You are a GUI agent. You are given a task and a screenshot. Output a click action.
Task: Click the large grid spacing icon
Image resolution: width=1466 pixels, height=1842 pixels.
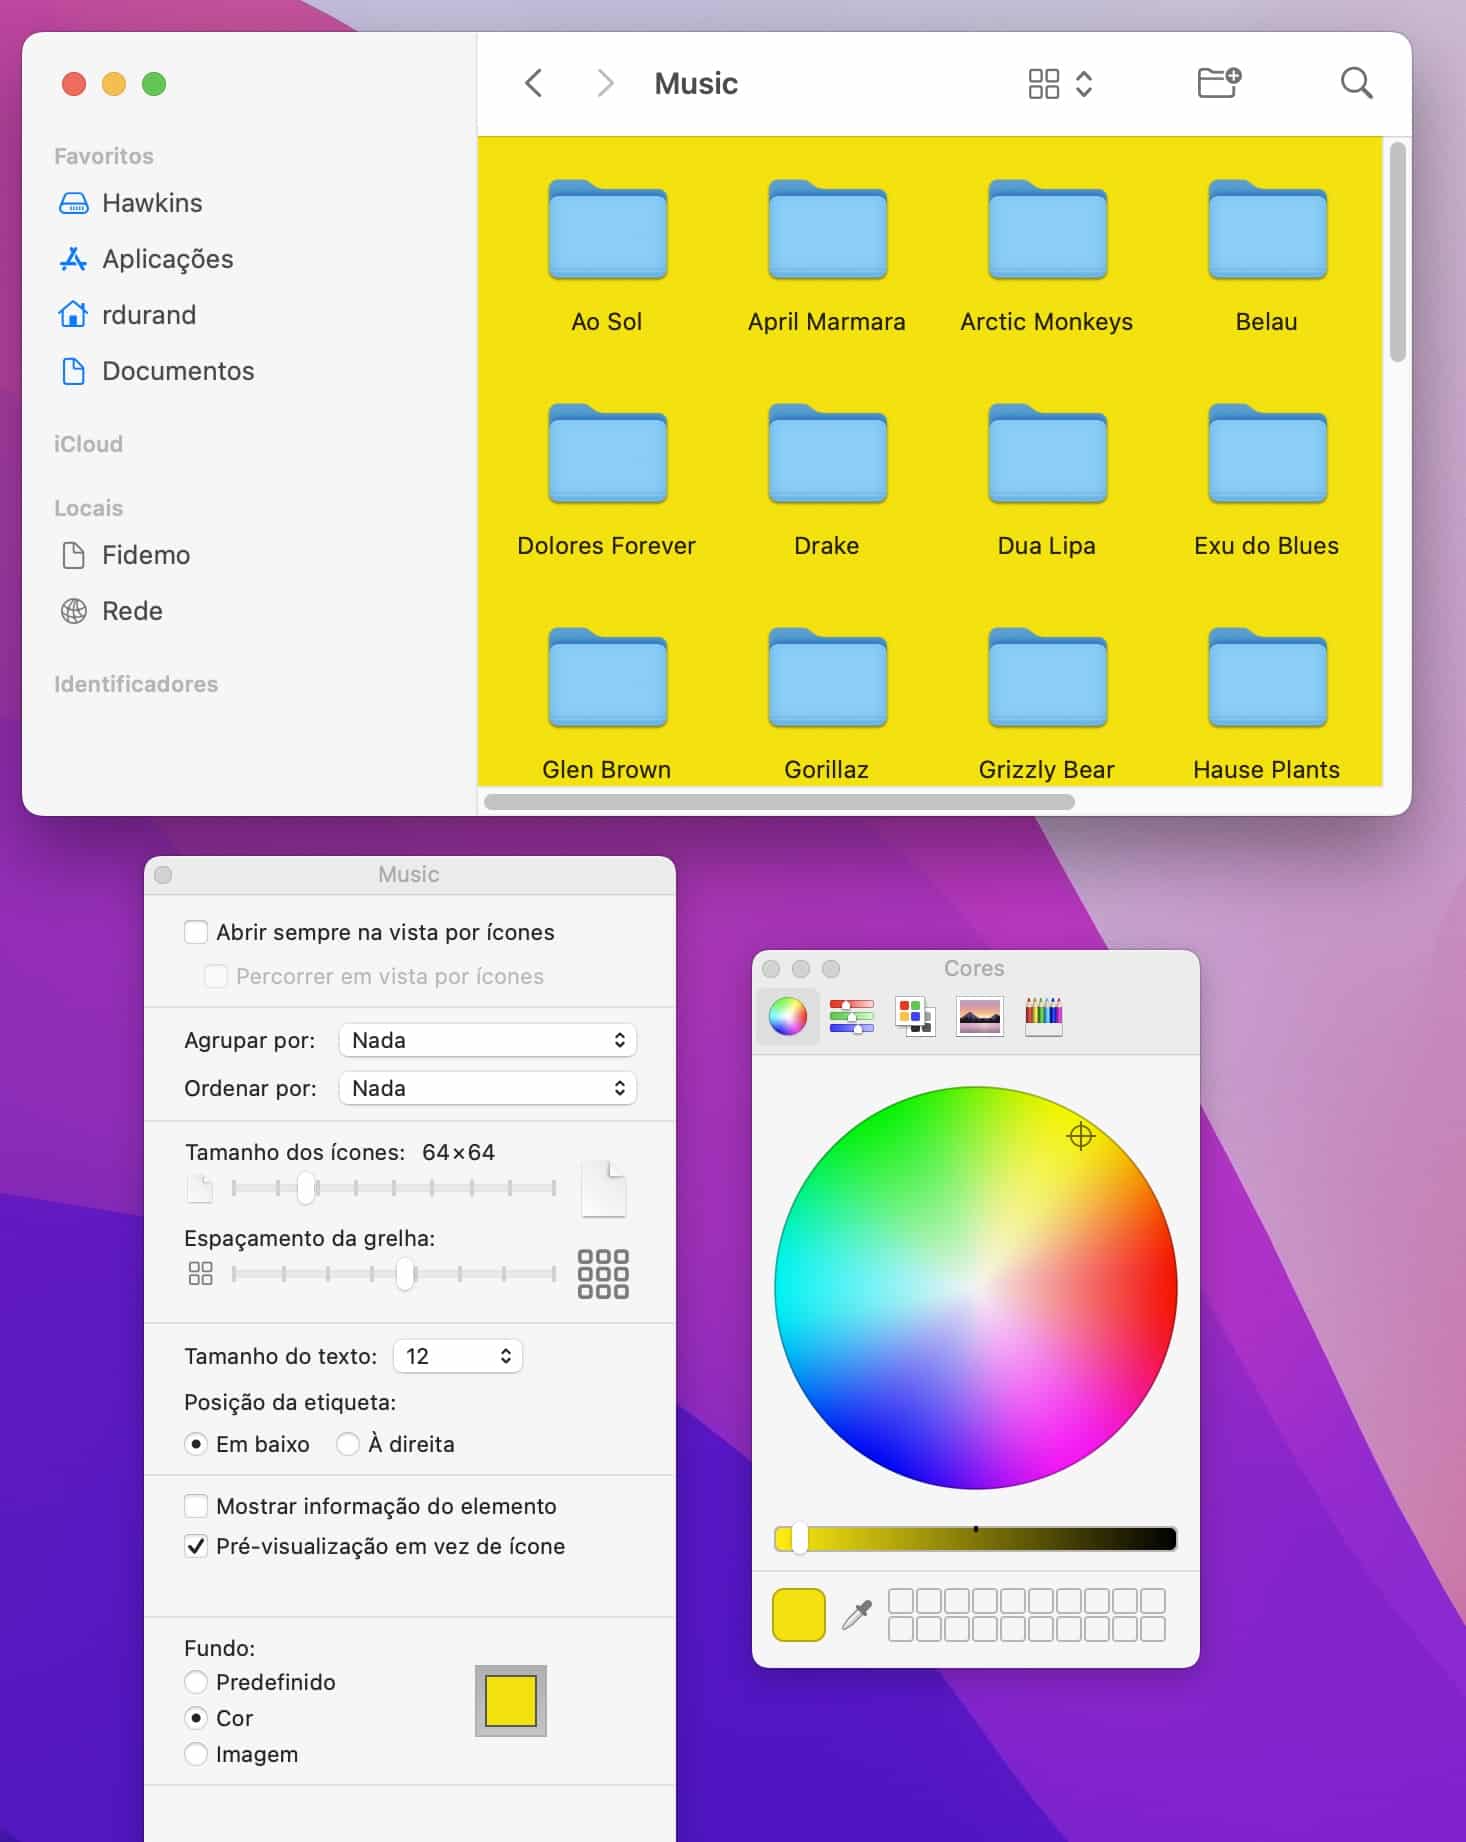[x=603, y=1274]
